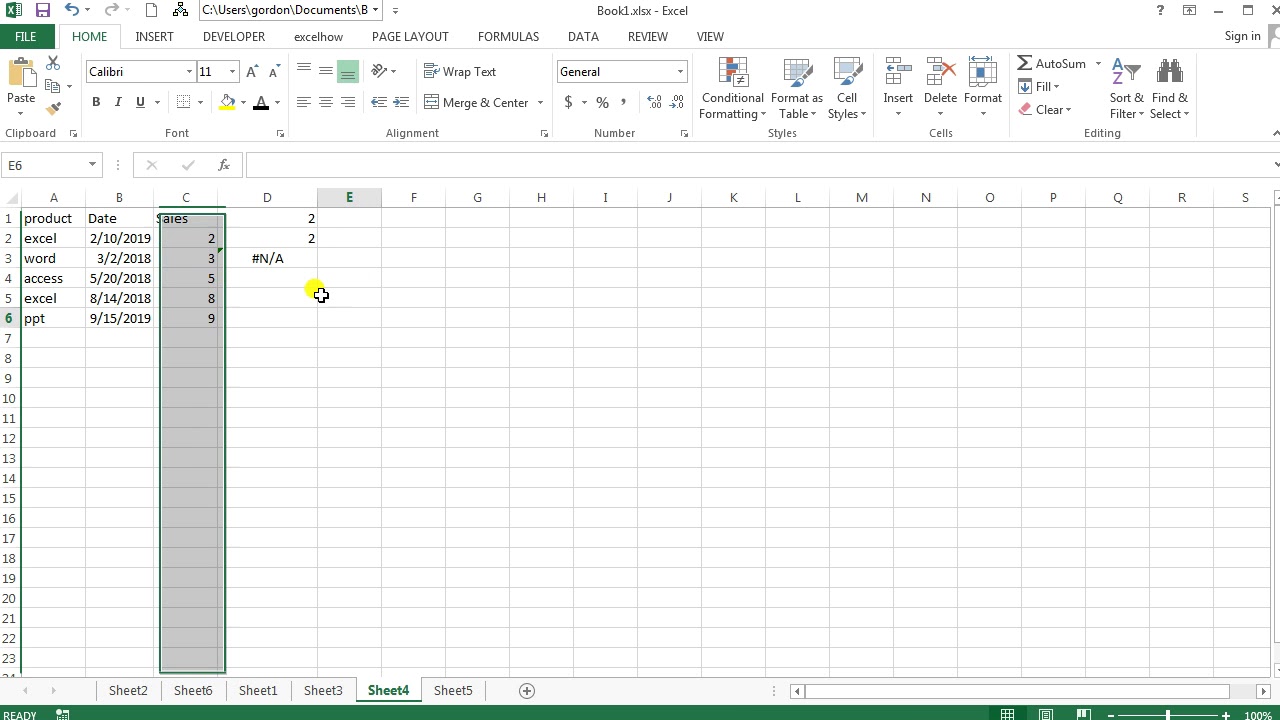Click the Borders icon
The width and height of the screenshot is (1280, 720).
[x=183, y=102]
